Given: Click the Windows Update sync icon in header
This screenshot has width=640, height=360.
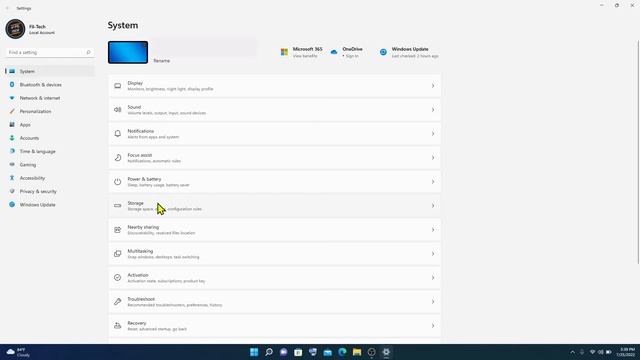Looking at the screenshot, I should coord(383,52).
